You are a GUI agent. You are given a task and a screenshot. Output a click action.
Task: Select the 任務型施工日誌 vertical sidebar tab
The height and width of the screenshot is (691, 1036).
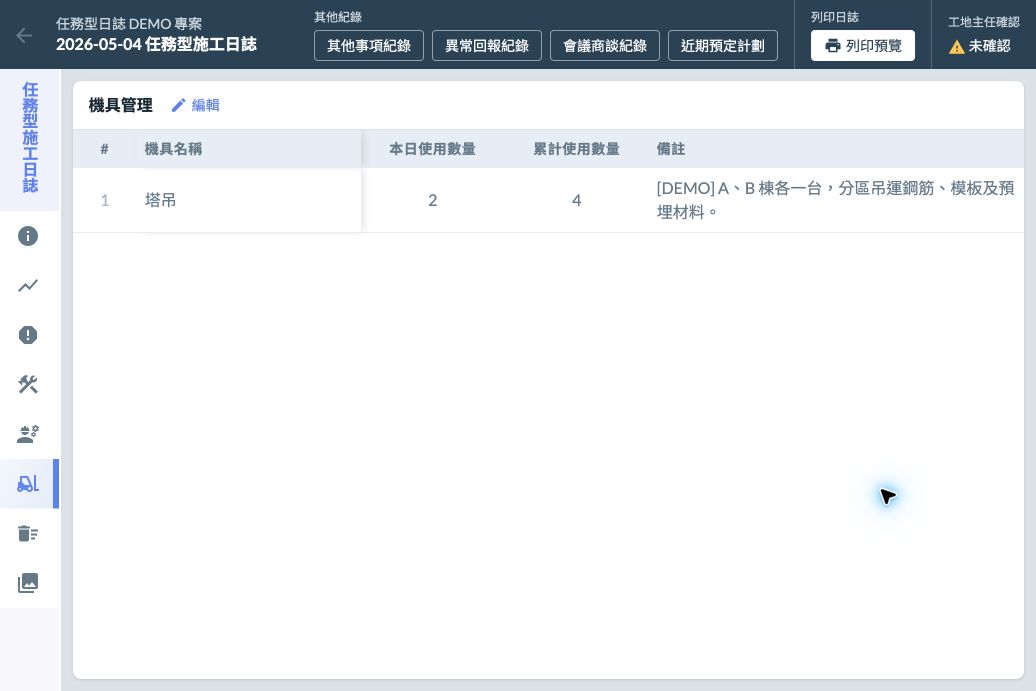pos(30,138)
